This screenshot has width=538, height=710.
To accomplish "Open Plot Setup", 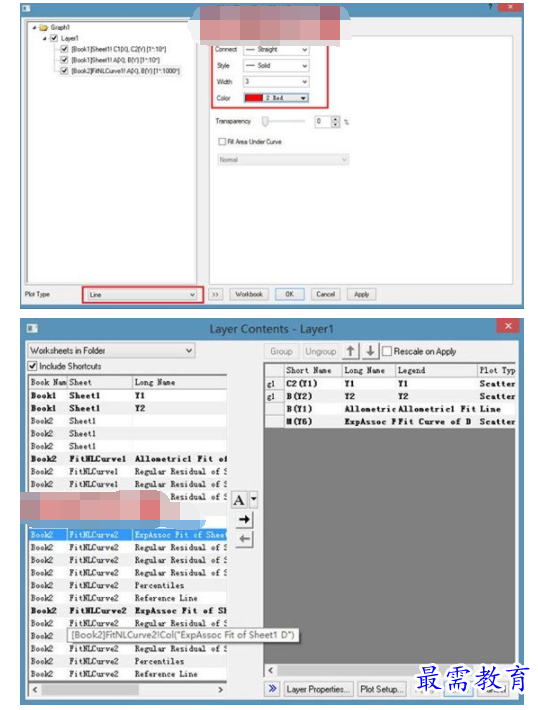I will pyautogui.click(x=380, y=689).
